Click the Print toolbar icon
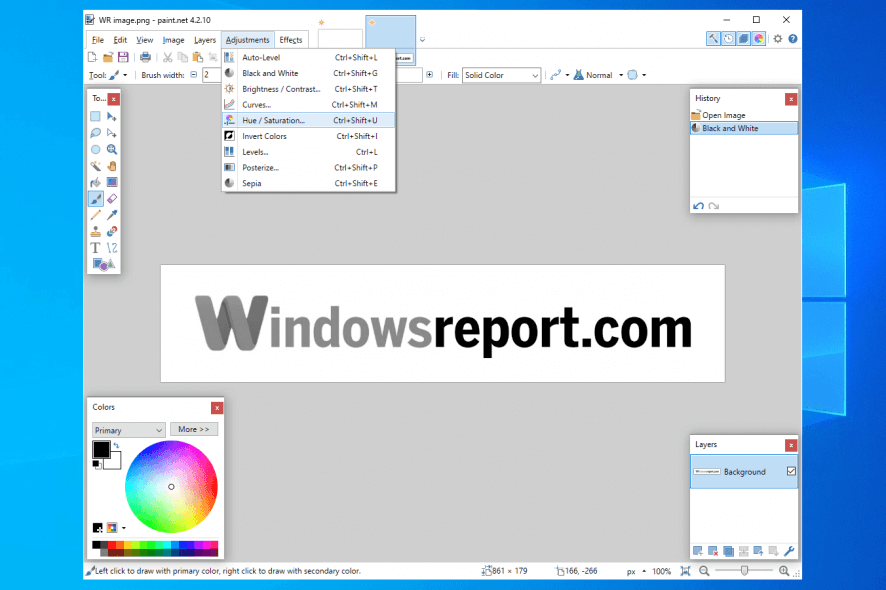The height and width of the screenshot is (590, 886). point(145,57)
